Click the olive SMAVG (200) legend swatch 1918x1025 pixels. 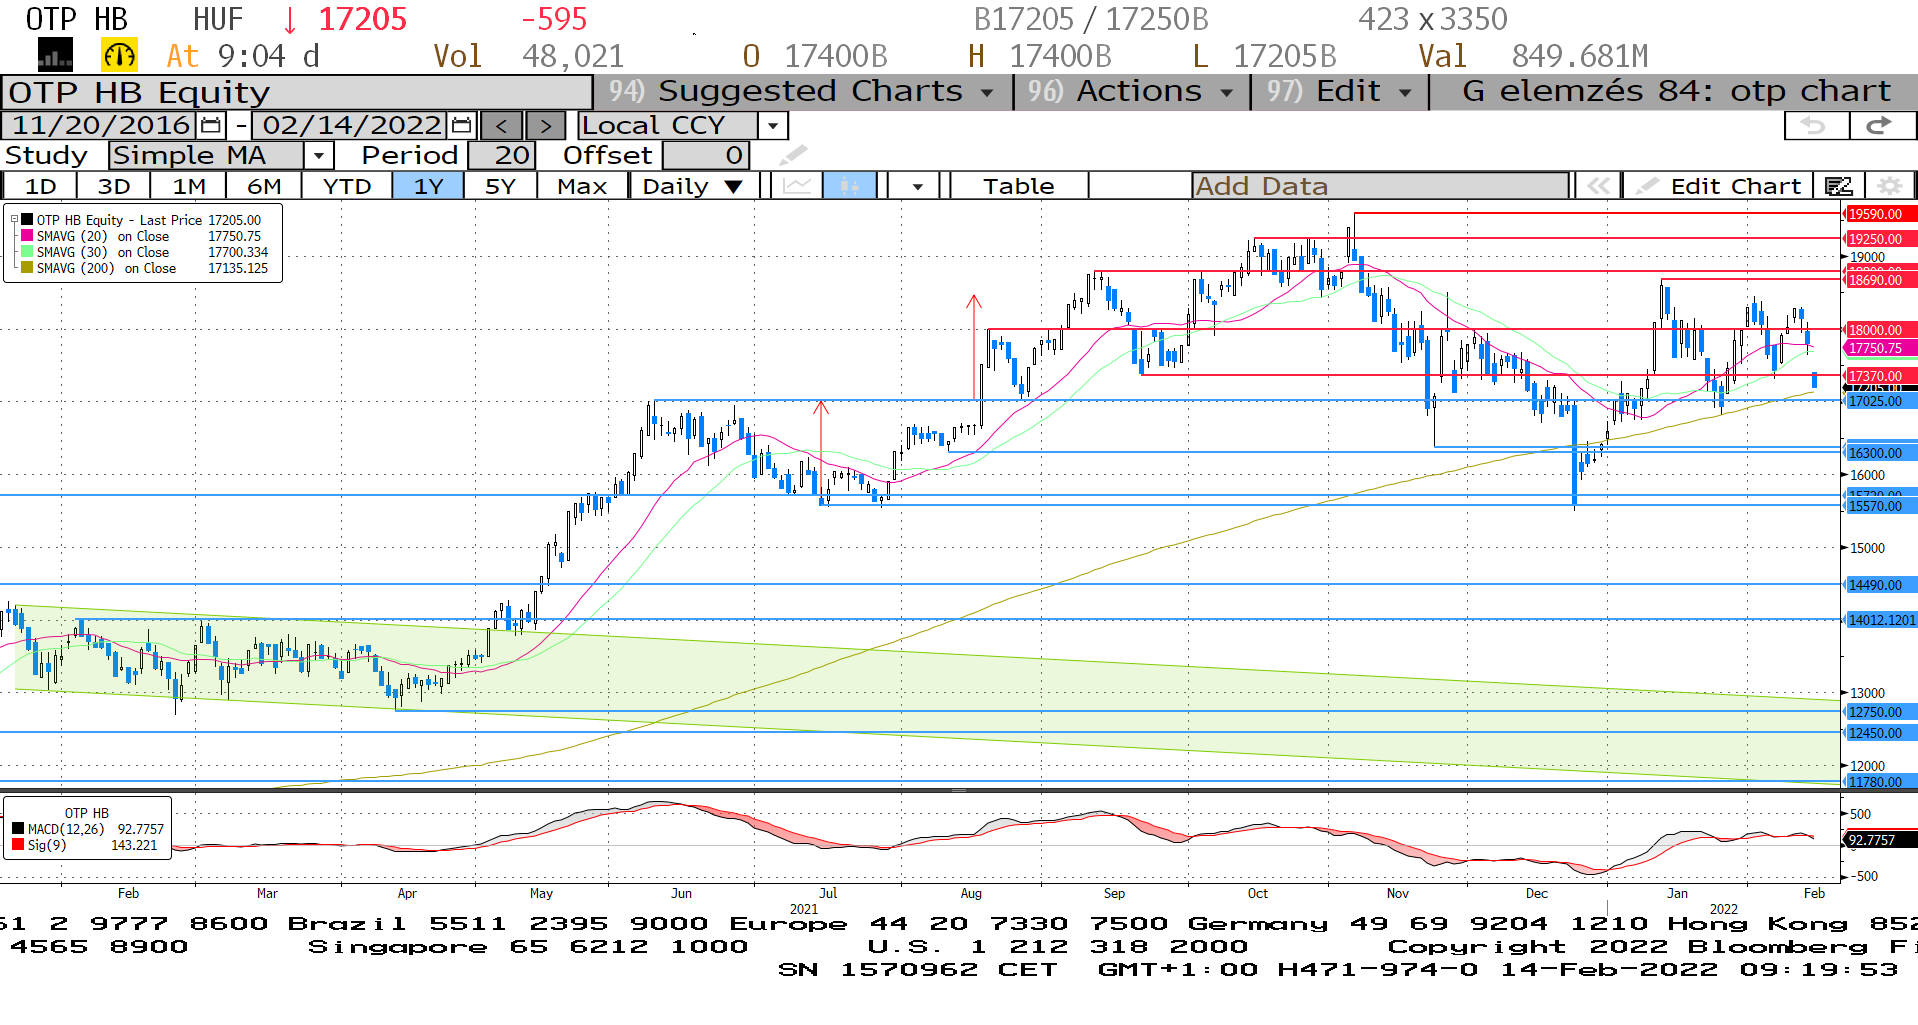(27, 268)
